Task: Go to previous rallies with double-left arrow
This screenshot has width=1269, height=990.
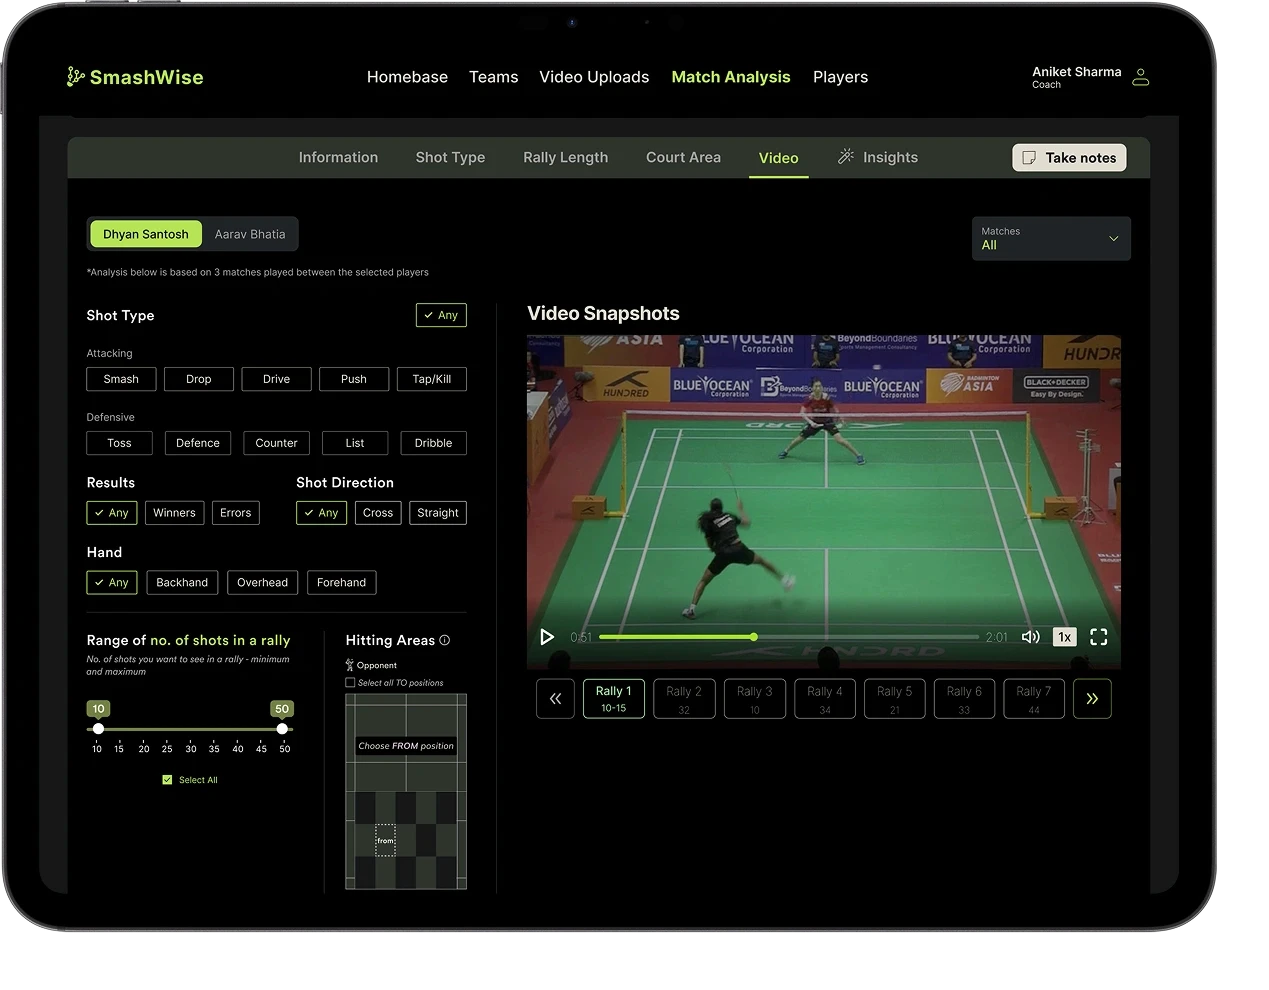Action: [555, 699]
